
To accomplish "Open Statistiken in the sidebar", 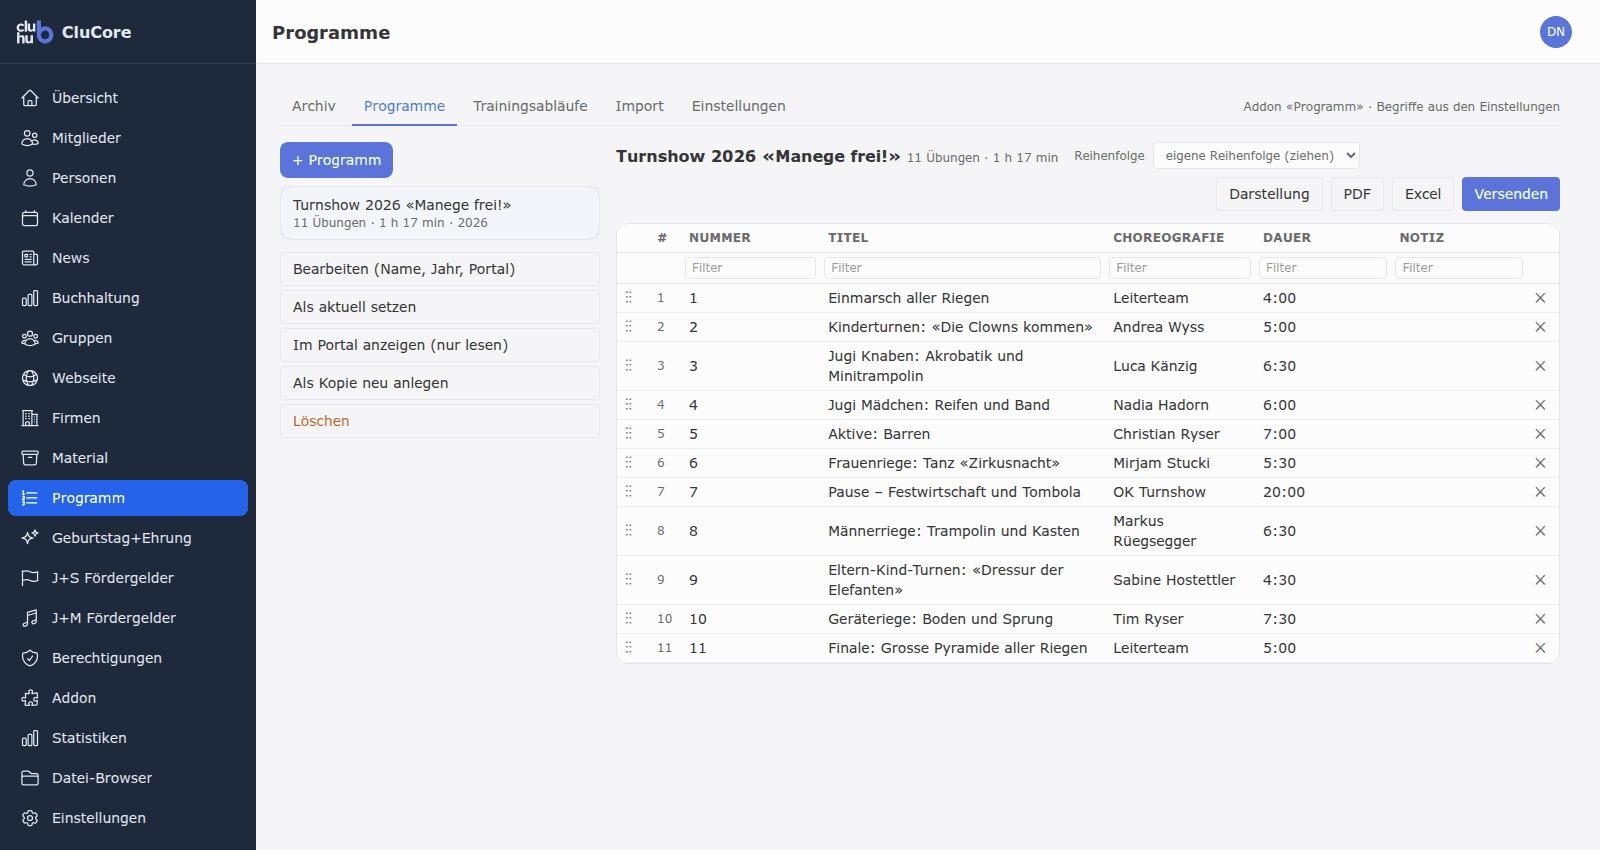I will (128, 738).
